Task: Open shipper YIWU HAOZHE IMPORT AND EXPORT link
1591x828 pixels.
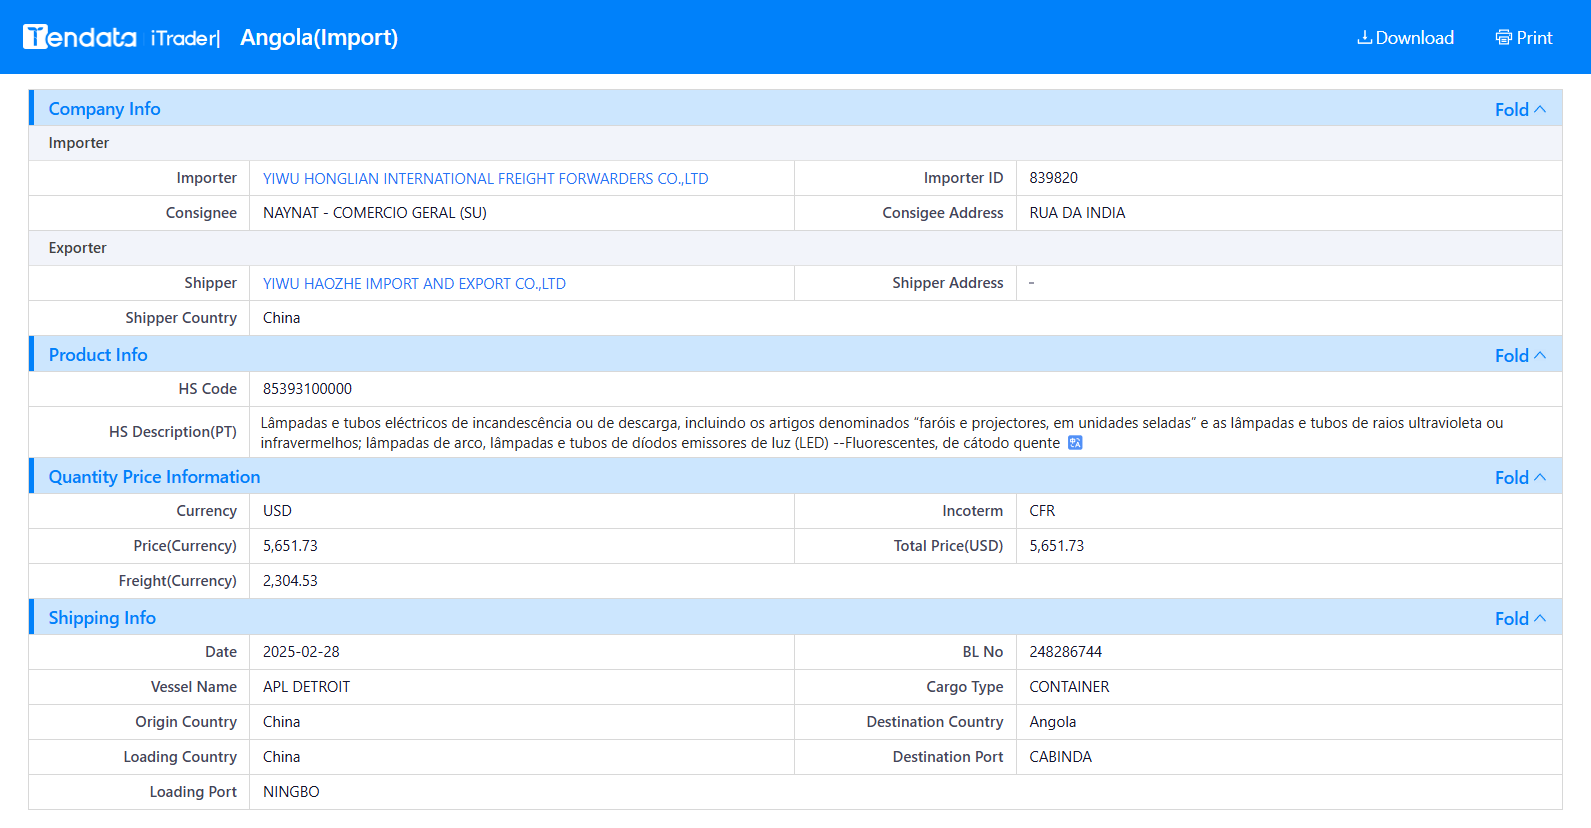Action: click(414, 284)
